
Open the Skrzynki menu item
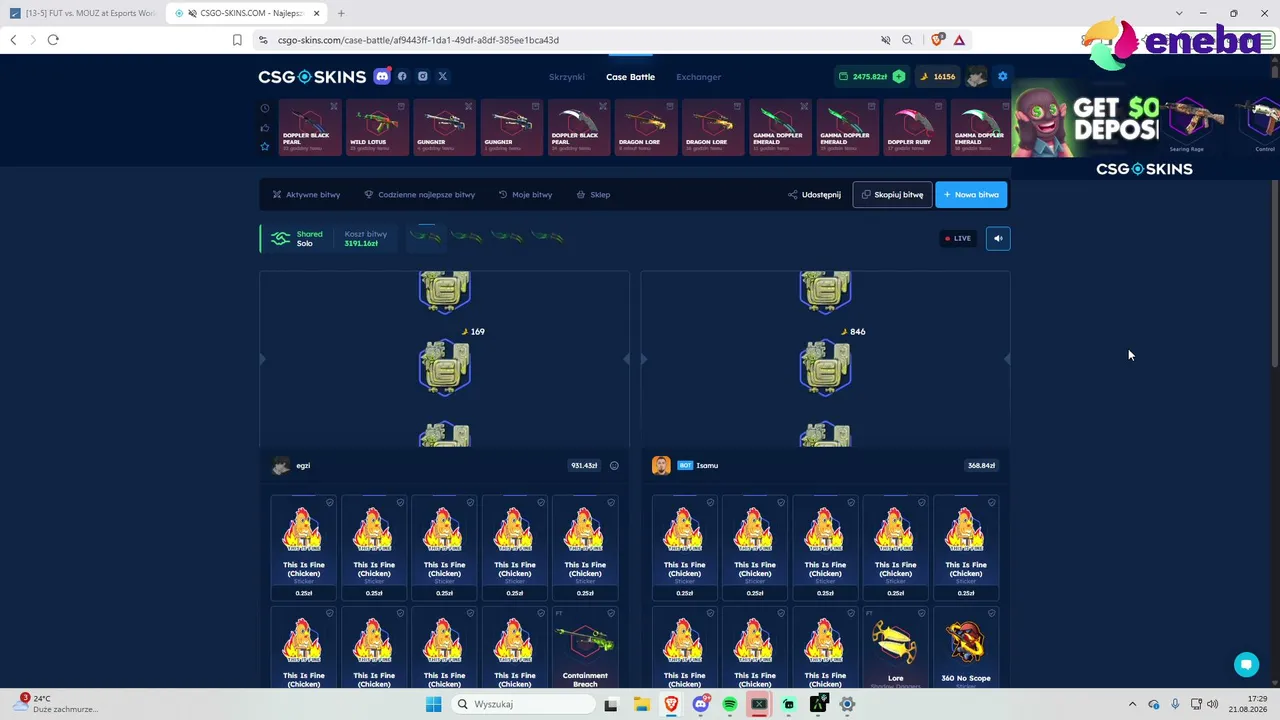coord(567,77)
